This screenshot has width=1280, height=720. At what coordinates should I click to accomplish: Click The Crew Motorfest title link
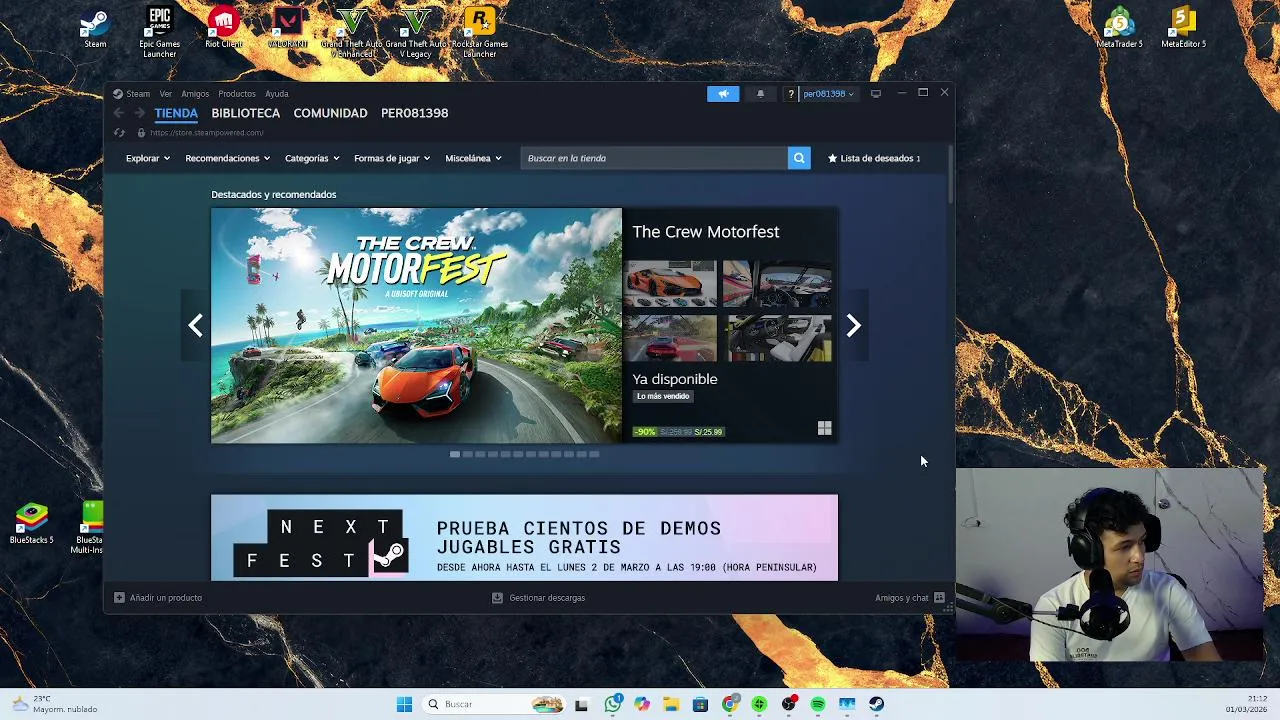[x=706, y=232]
